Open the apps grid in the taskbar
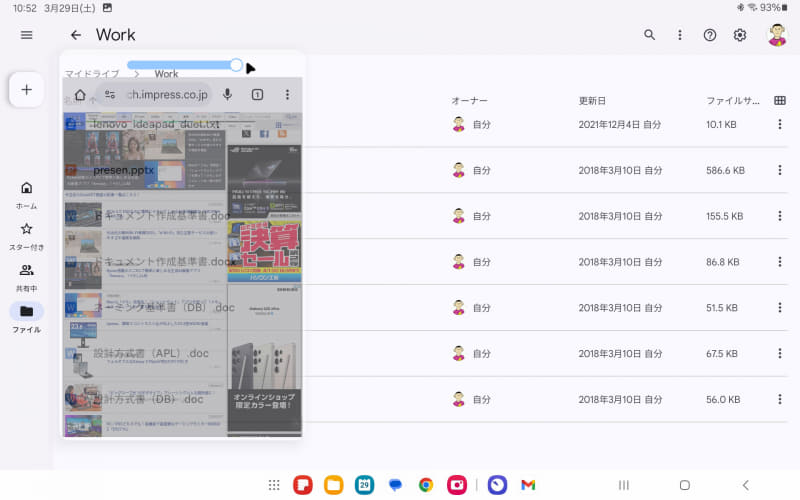This screenshot has height=500, width=800. coord(274,485)
